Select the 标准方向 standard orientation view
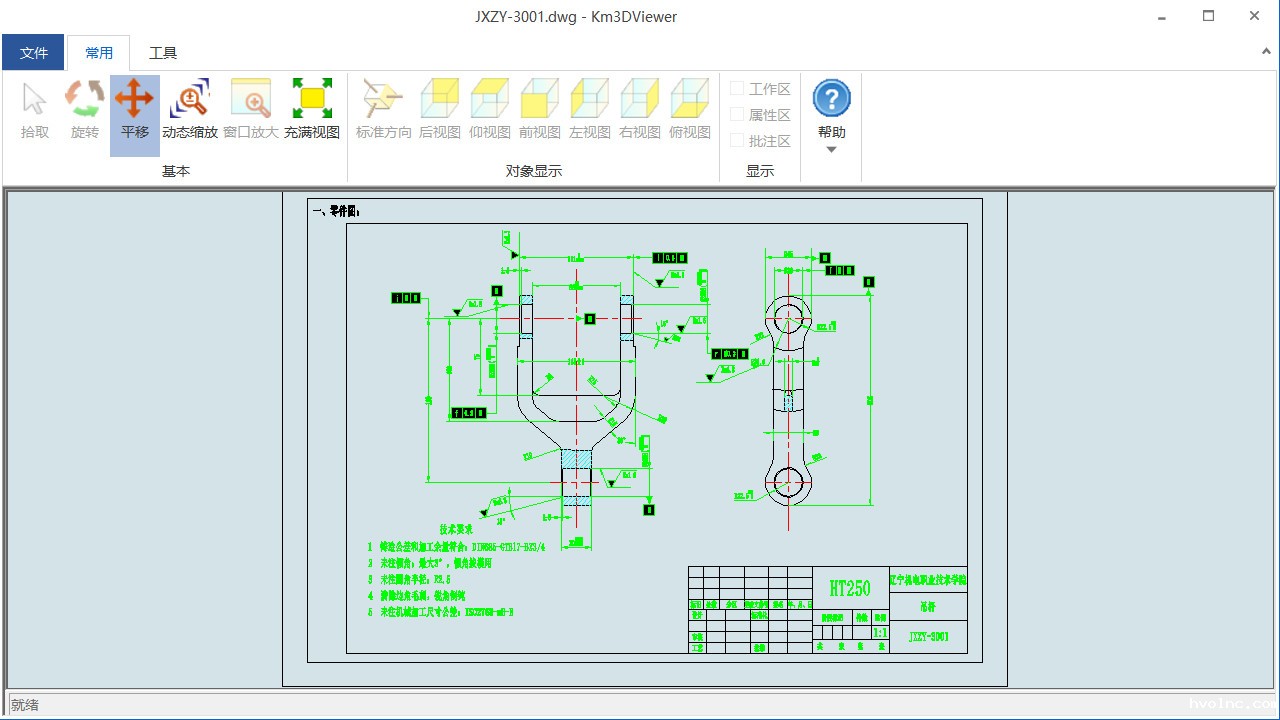 coord(382,110)
